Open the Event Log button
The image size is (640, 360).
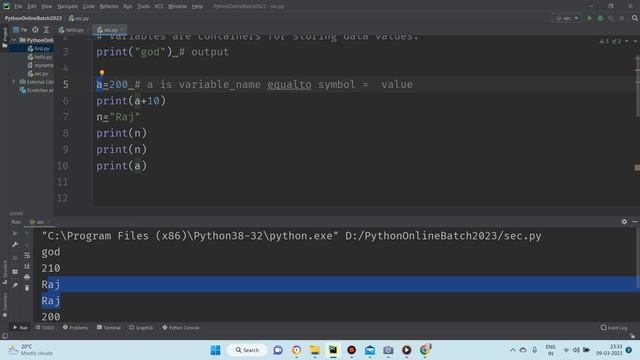click(x=613, y=328)
